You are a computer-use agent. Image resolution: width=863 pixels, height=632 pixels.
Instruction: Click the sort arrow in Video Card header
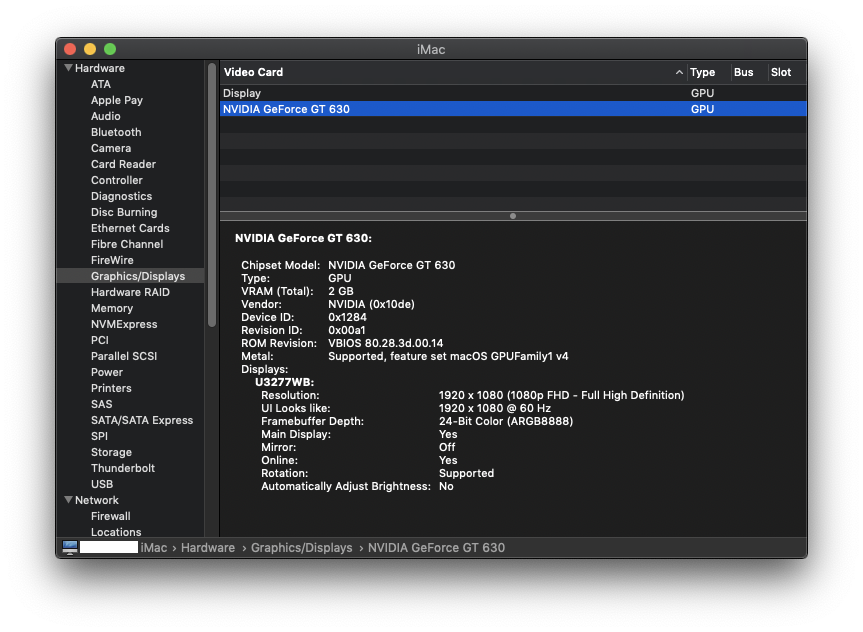[679, 72]
